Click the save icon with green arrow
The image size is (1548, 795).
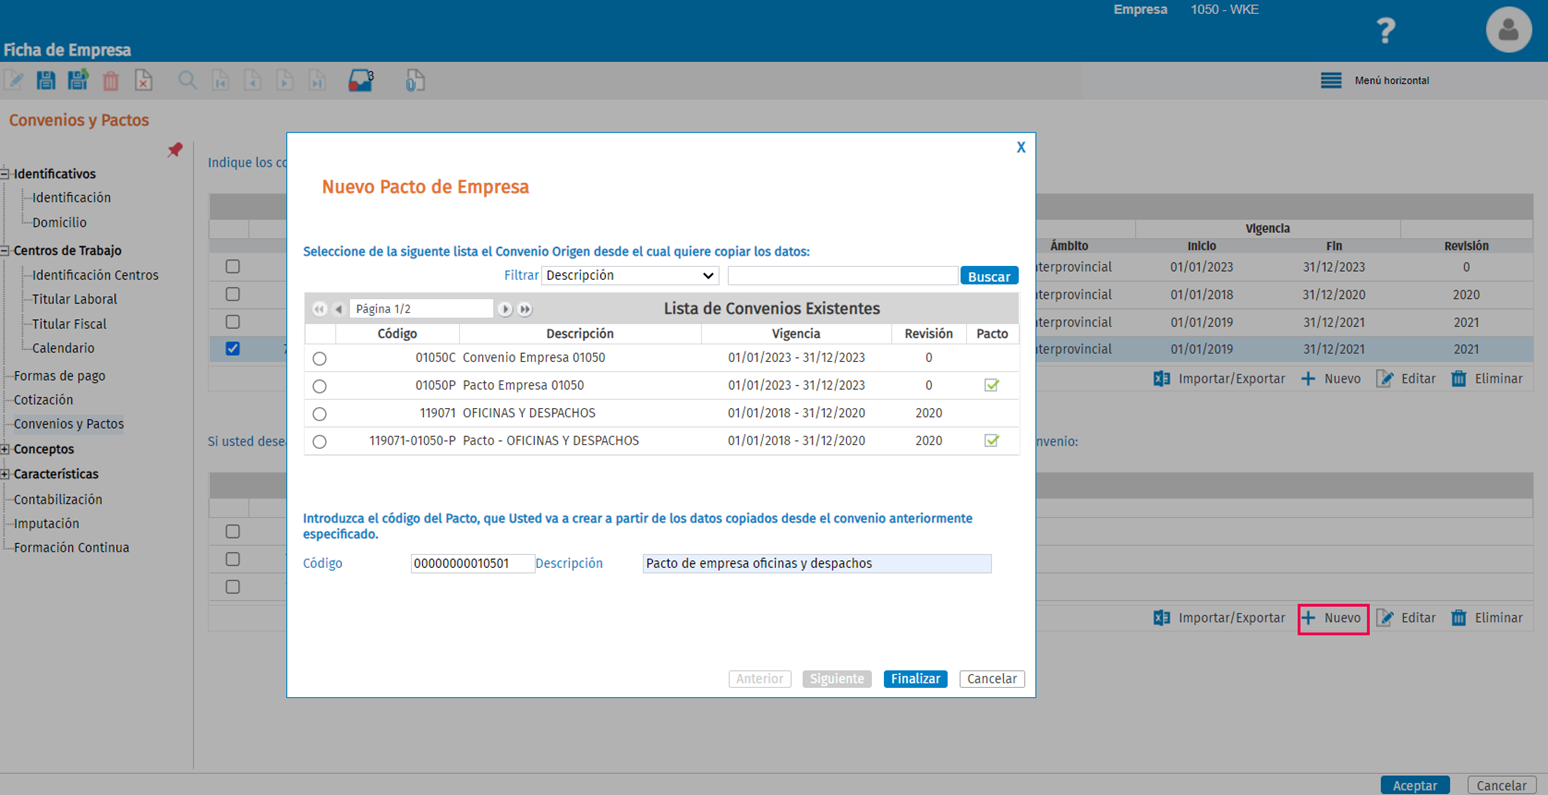coord(78,81)
